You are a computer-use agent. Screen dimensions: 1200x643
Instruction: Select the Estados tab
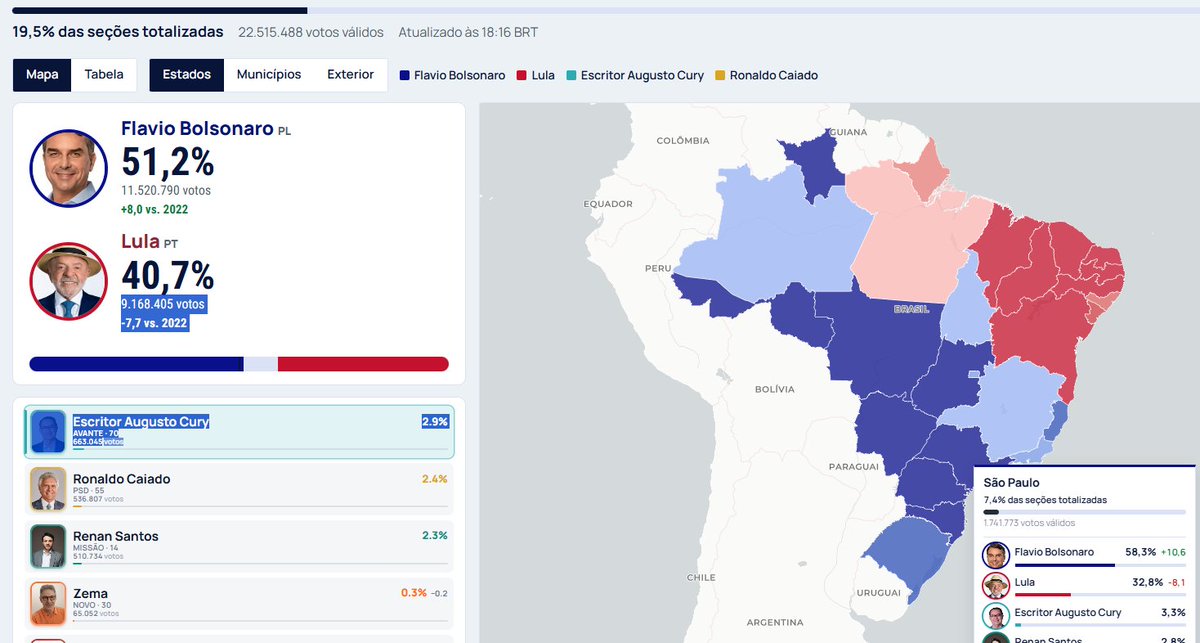tap(187, 75)
